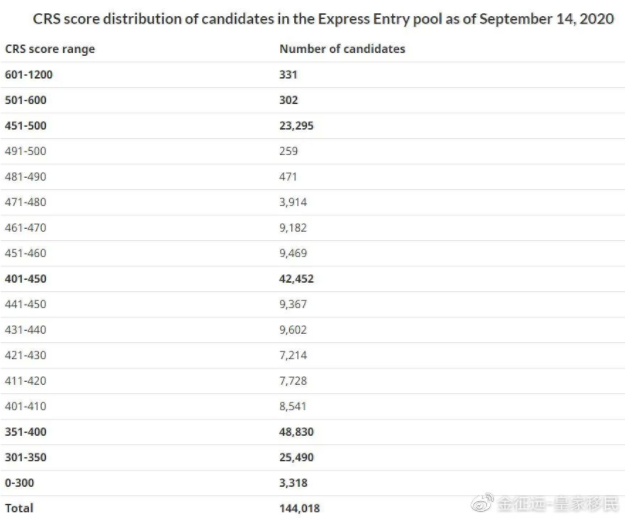Click the table title about Express Entry pool
639x527 pixels.
[x=323, y=19]
